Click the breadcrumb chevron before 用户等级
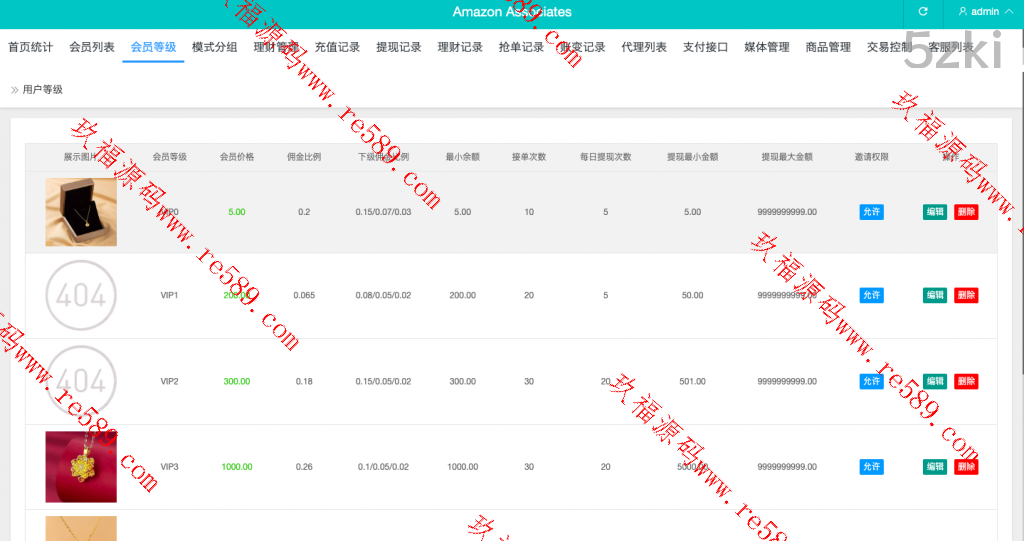Image resolution: width=1024 pixels, height=541 pixels. pyautogui.click(x=14, y=90)
